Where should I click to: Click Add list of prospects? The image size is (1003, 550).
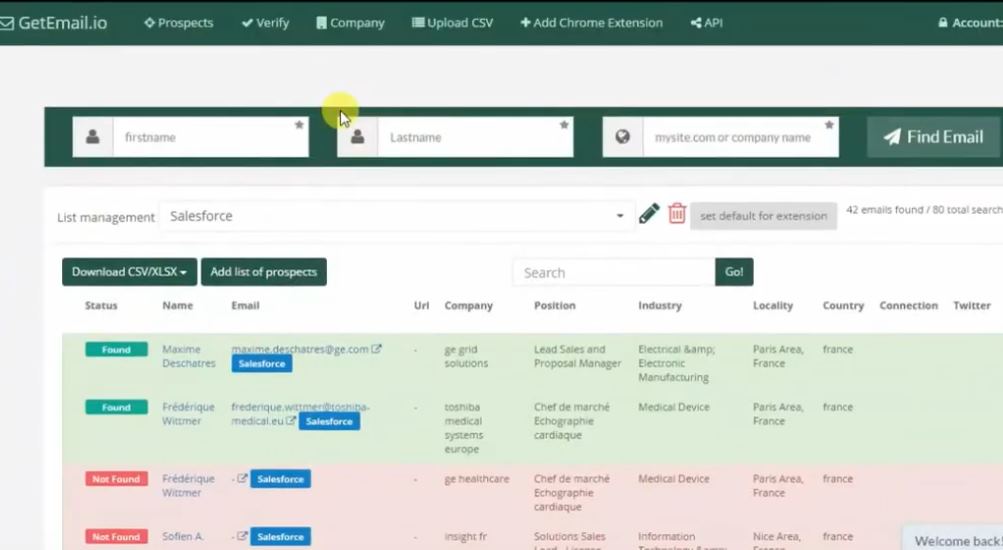point(264,272)
